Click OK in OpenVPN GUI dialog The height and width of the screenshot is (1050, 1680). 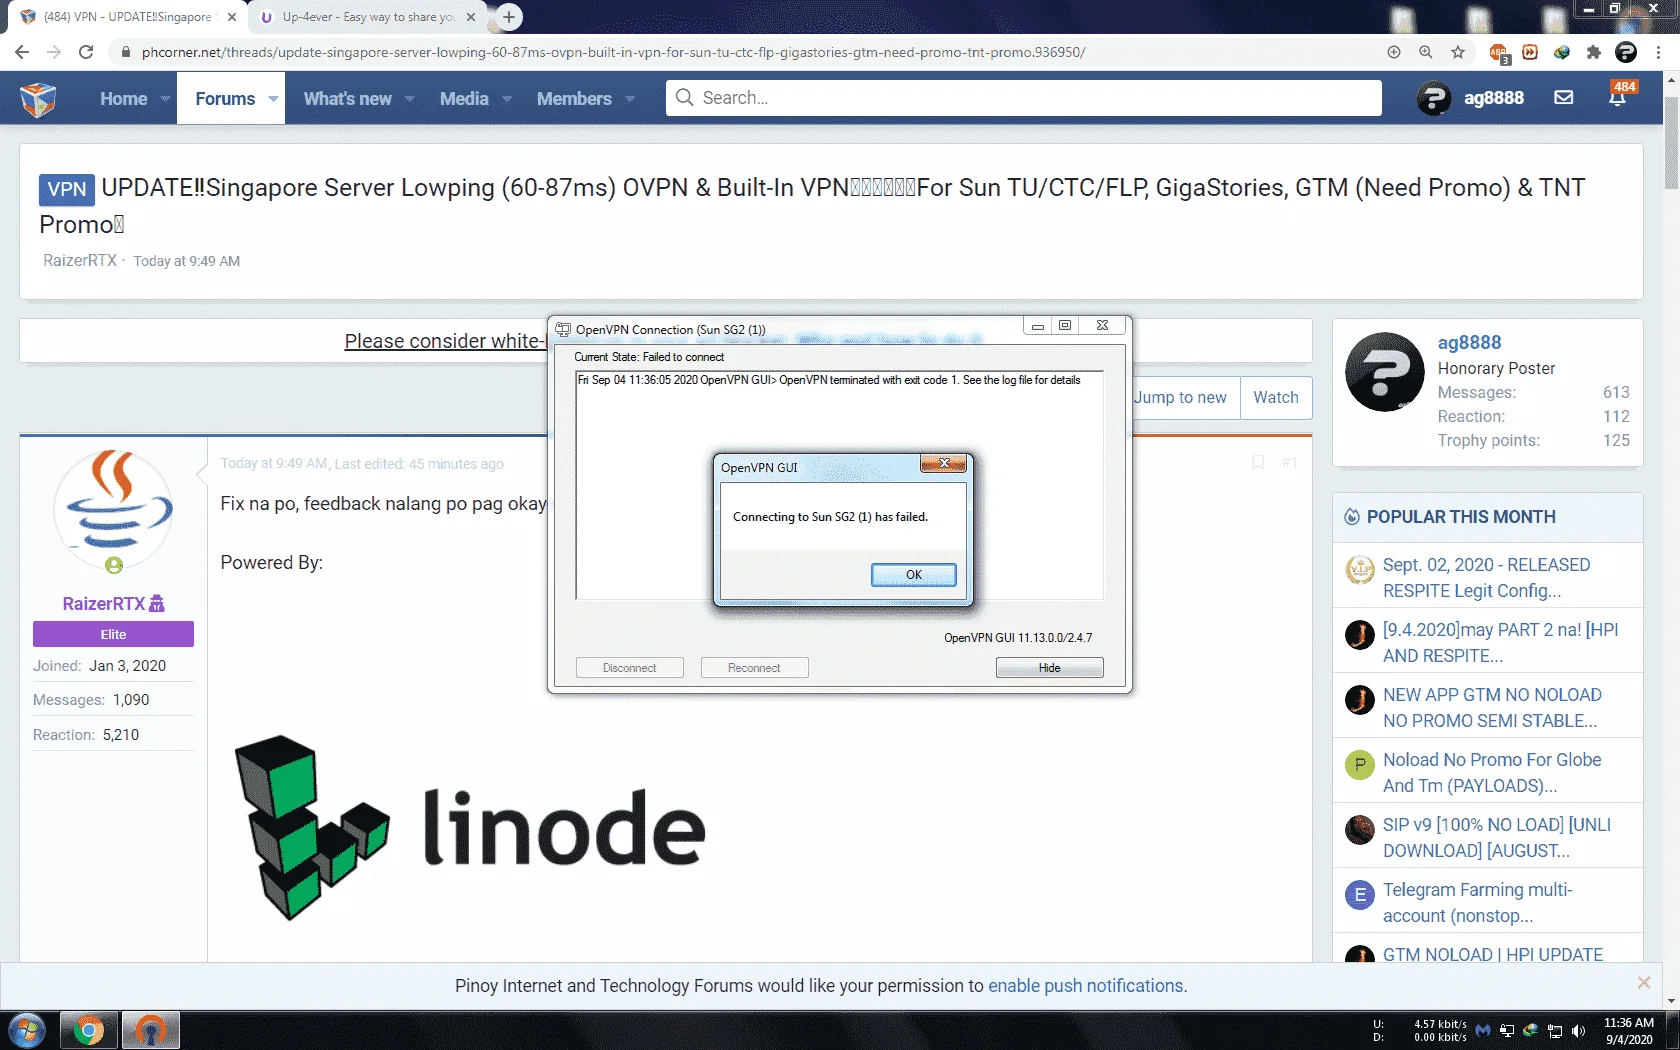point(914,574)
